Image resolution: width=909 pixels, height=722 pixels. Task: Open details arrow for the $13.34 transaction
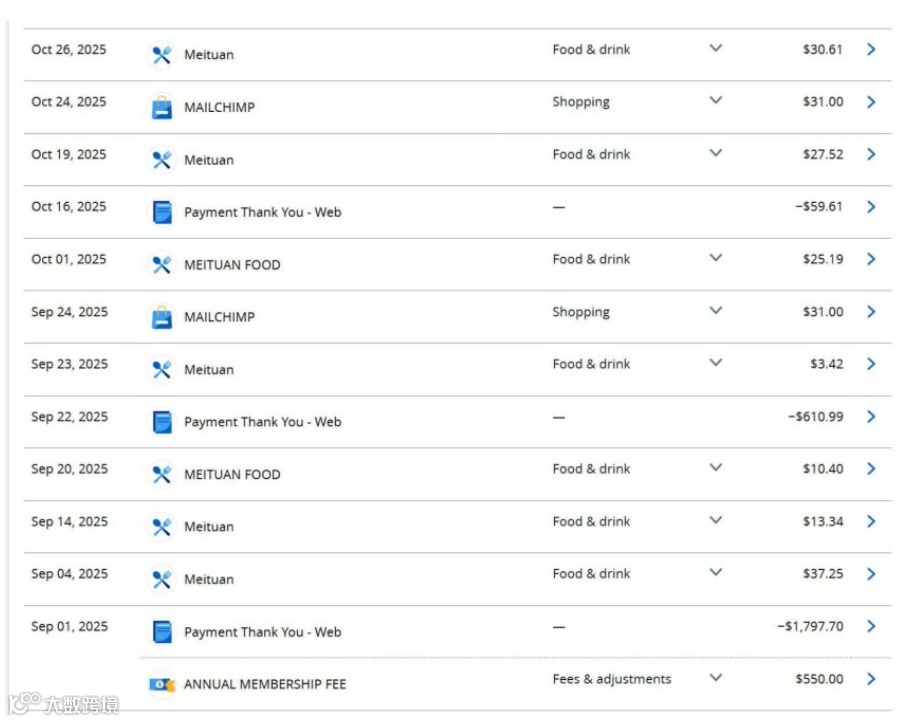(x=871, y=522)
